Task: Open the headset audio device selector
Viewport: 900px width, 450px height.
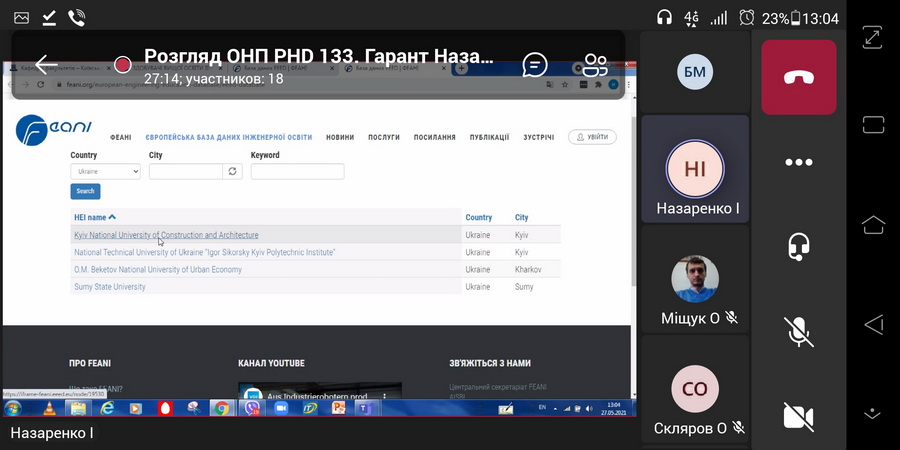Action: (798, 246)
